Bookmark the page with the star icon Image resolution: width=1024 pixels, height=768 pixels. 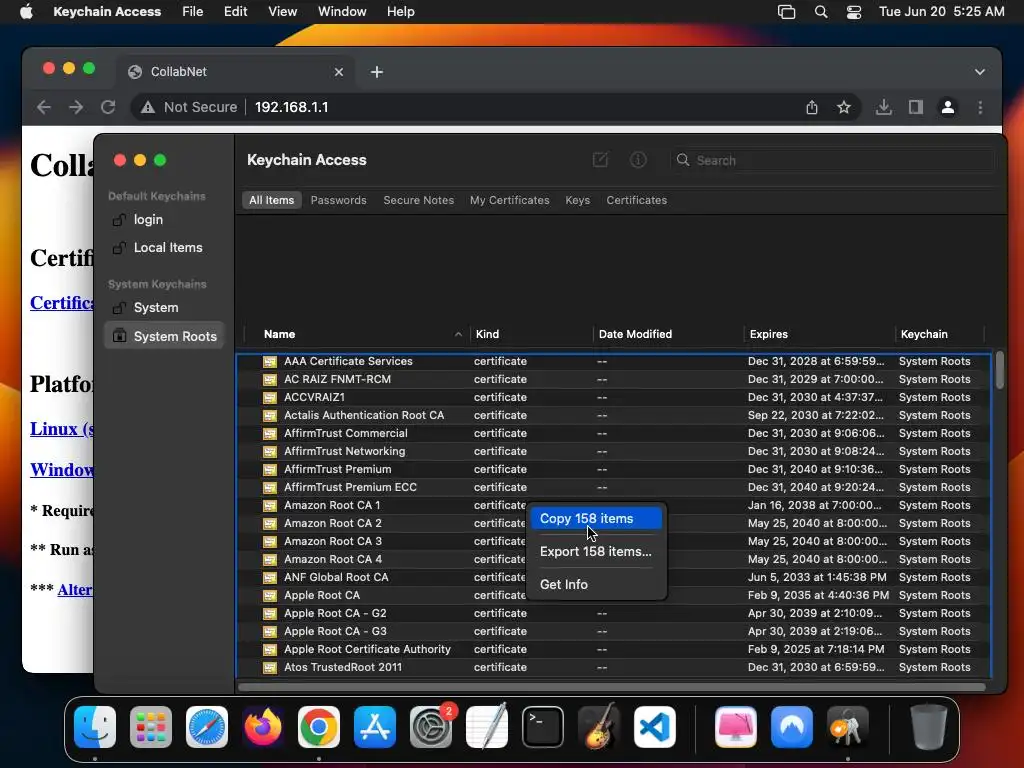[x=844, y=107]
